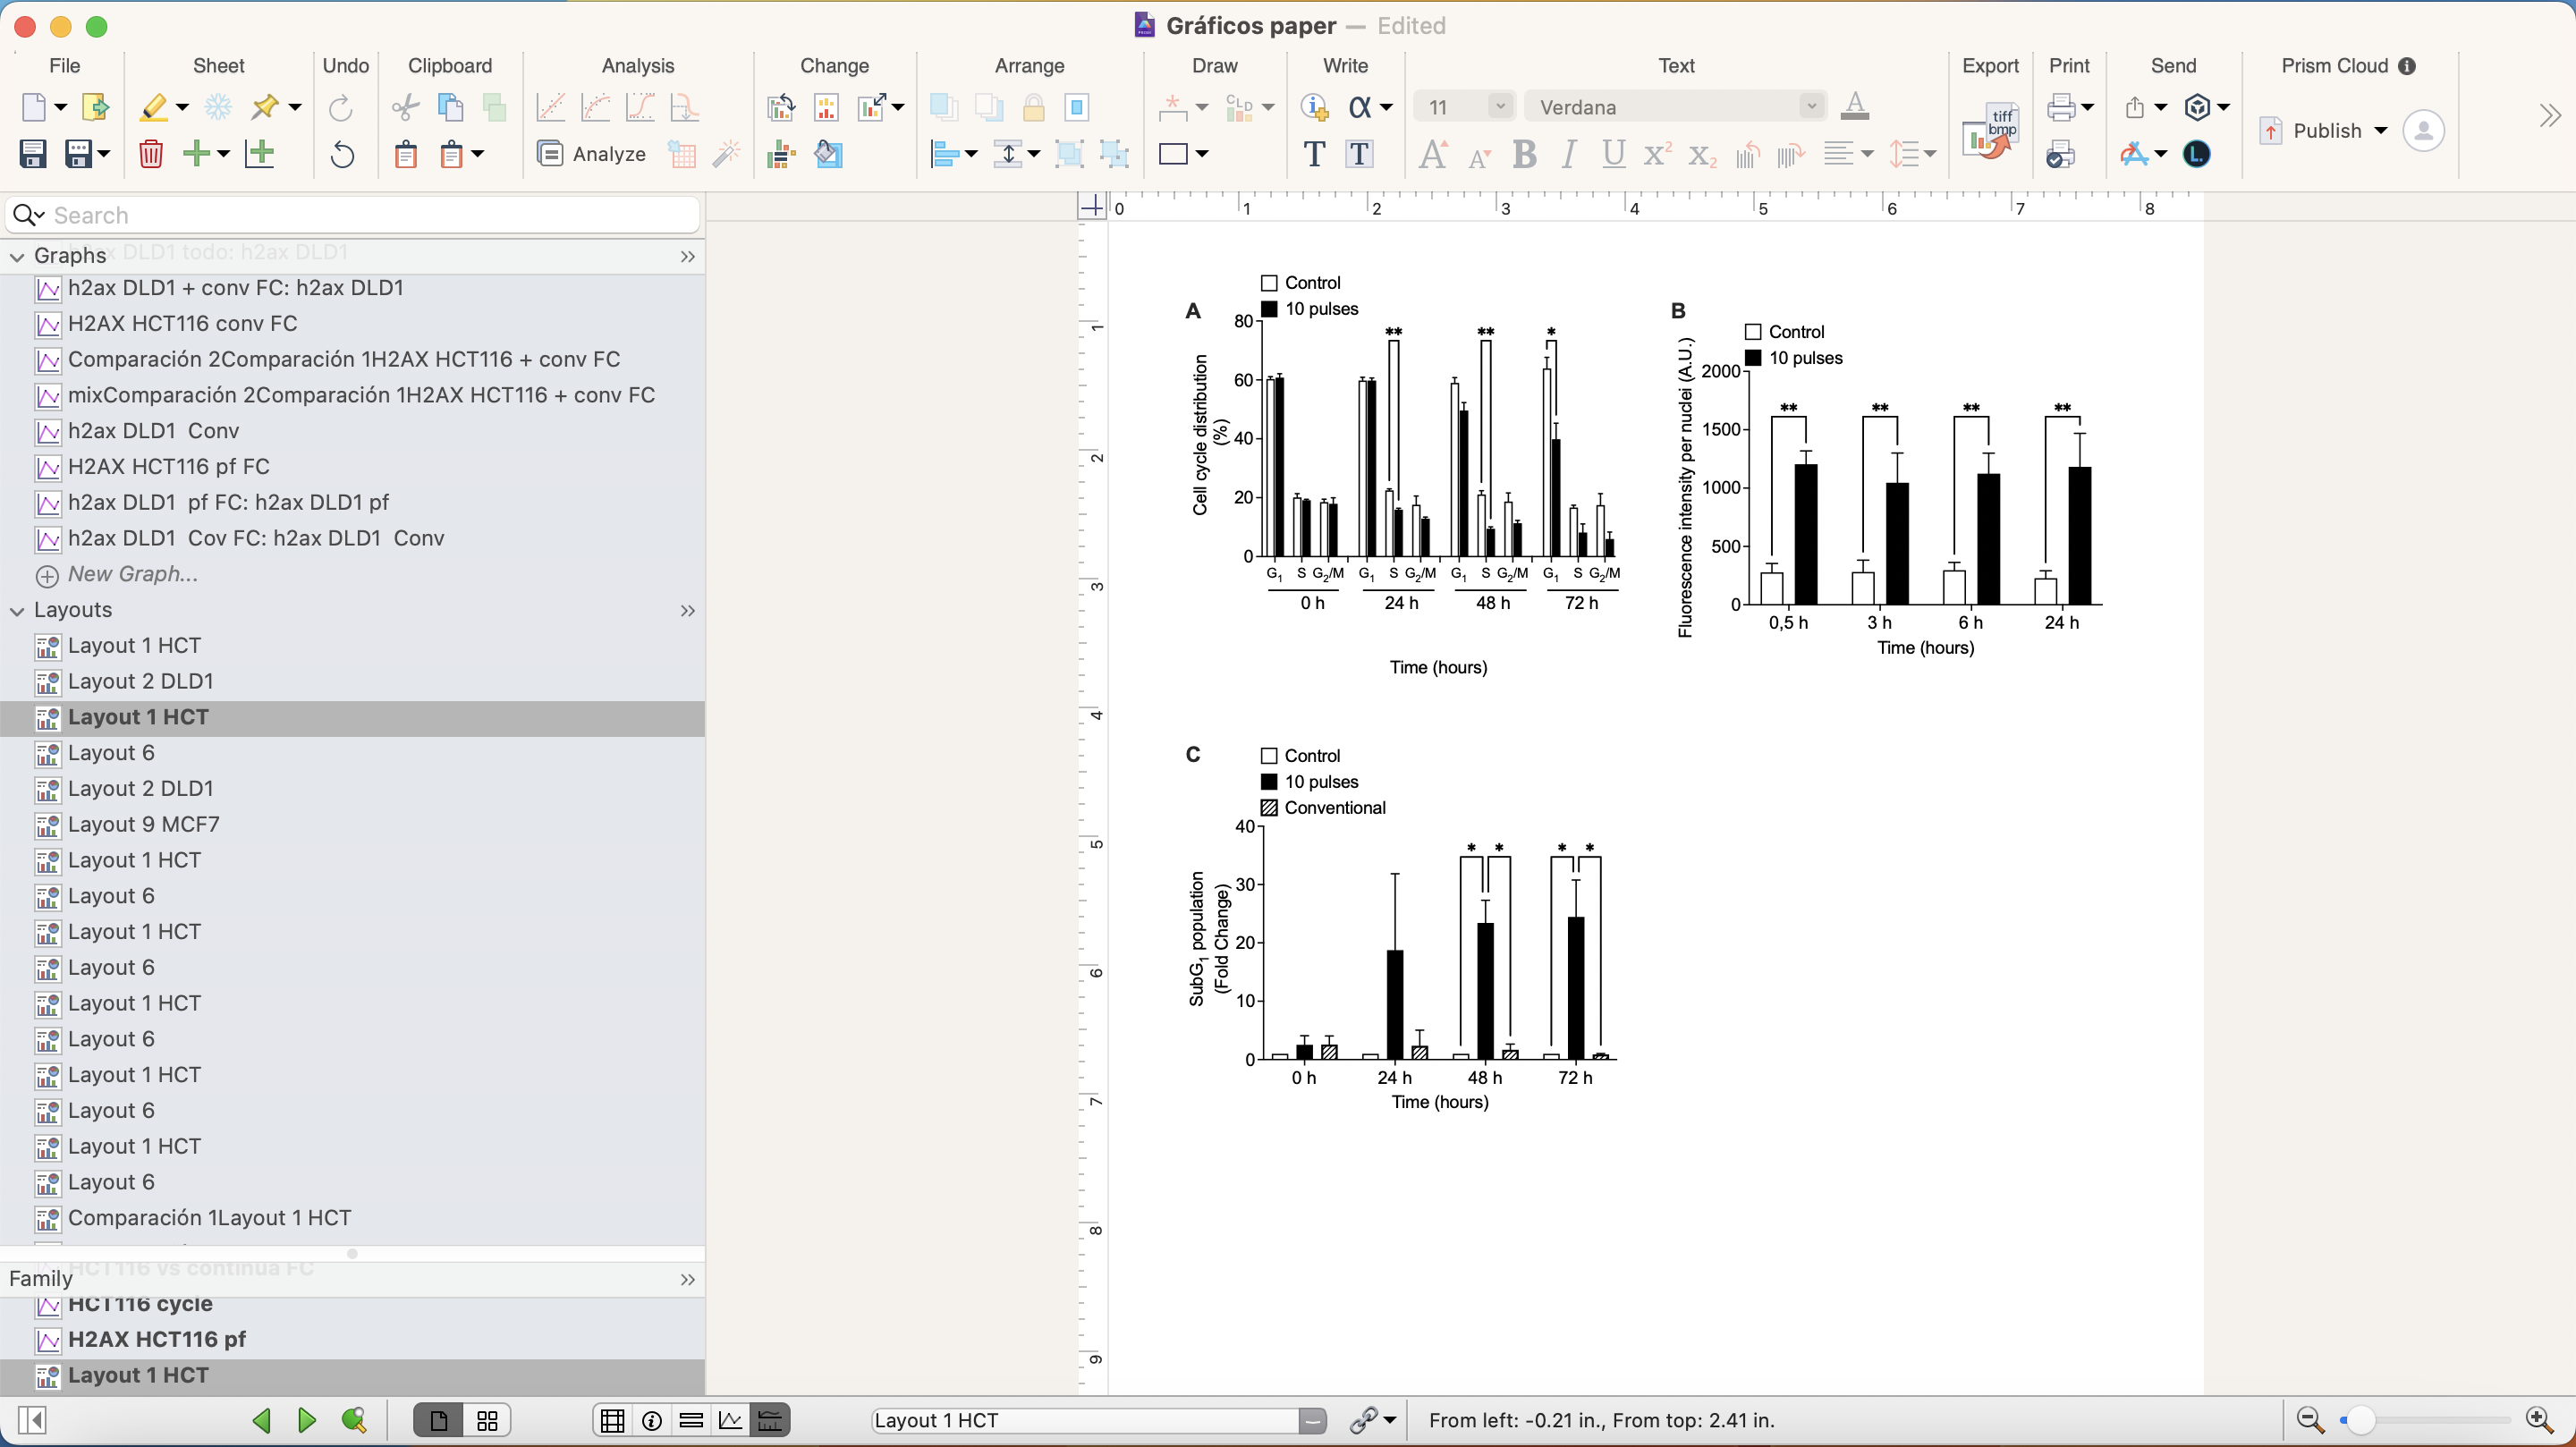Toggle the navigator panel visibility icon
The height and width of the screenshot is (1447, 2576).
click(x=32, y=1420)
